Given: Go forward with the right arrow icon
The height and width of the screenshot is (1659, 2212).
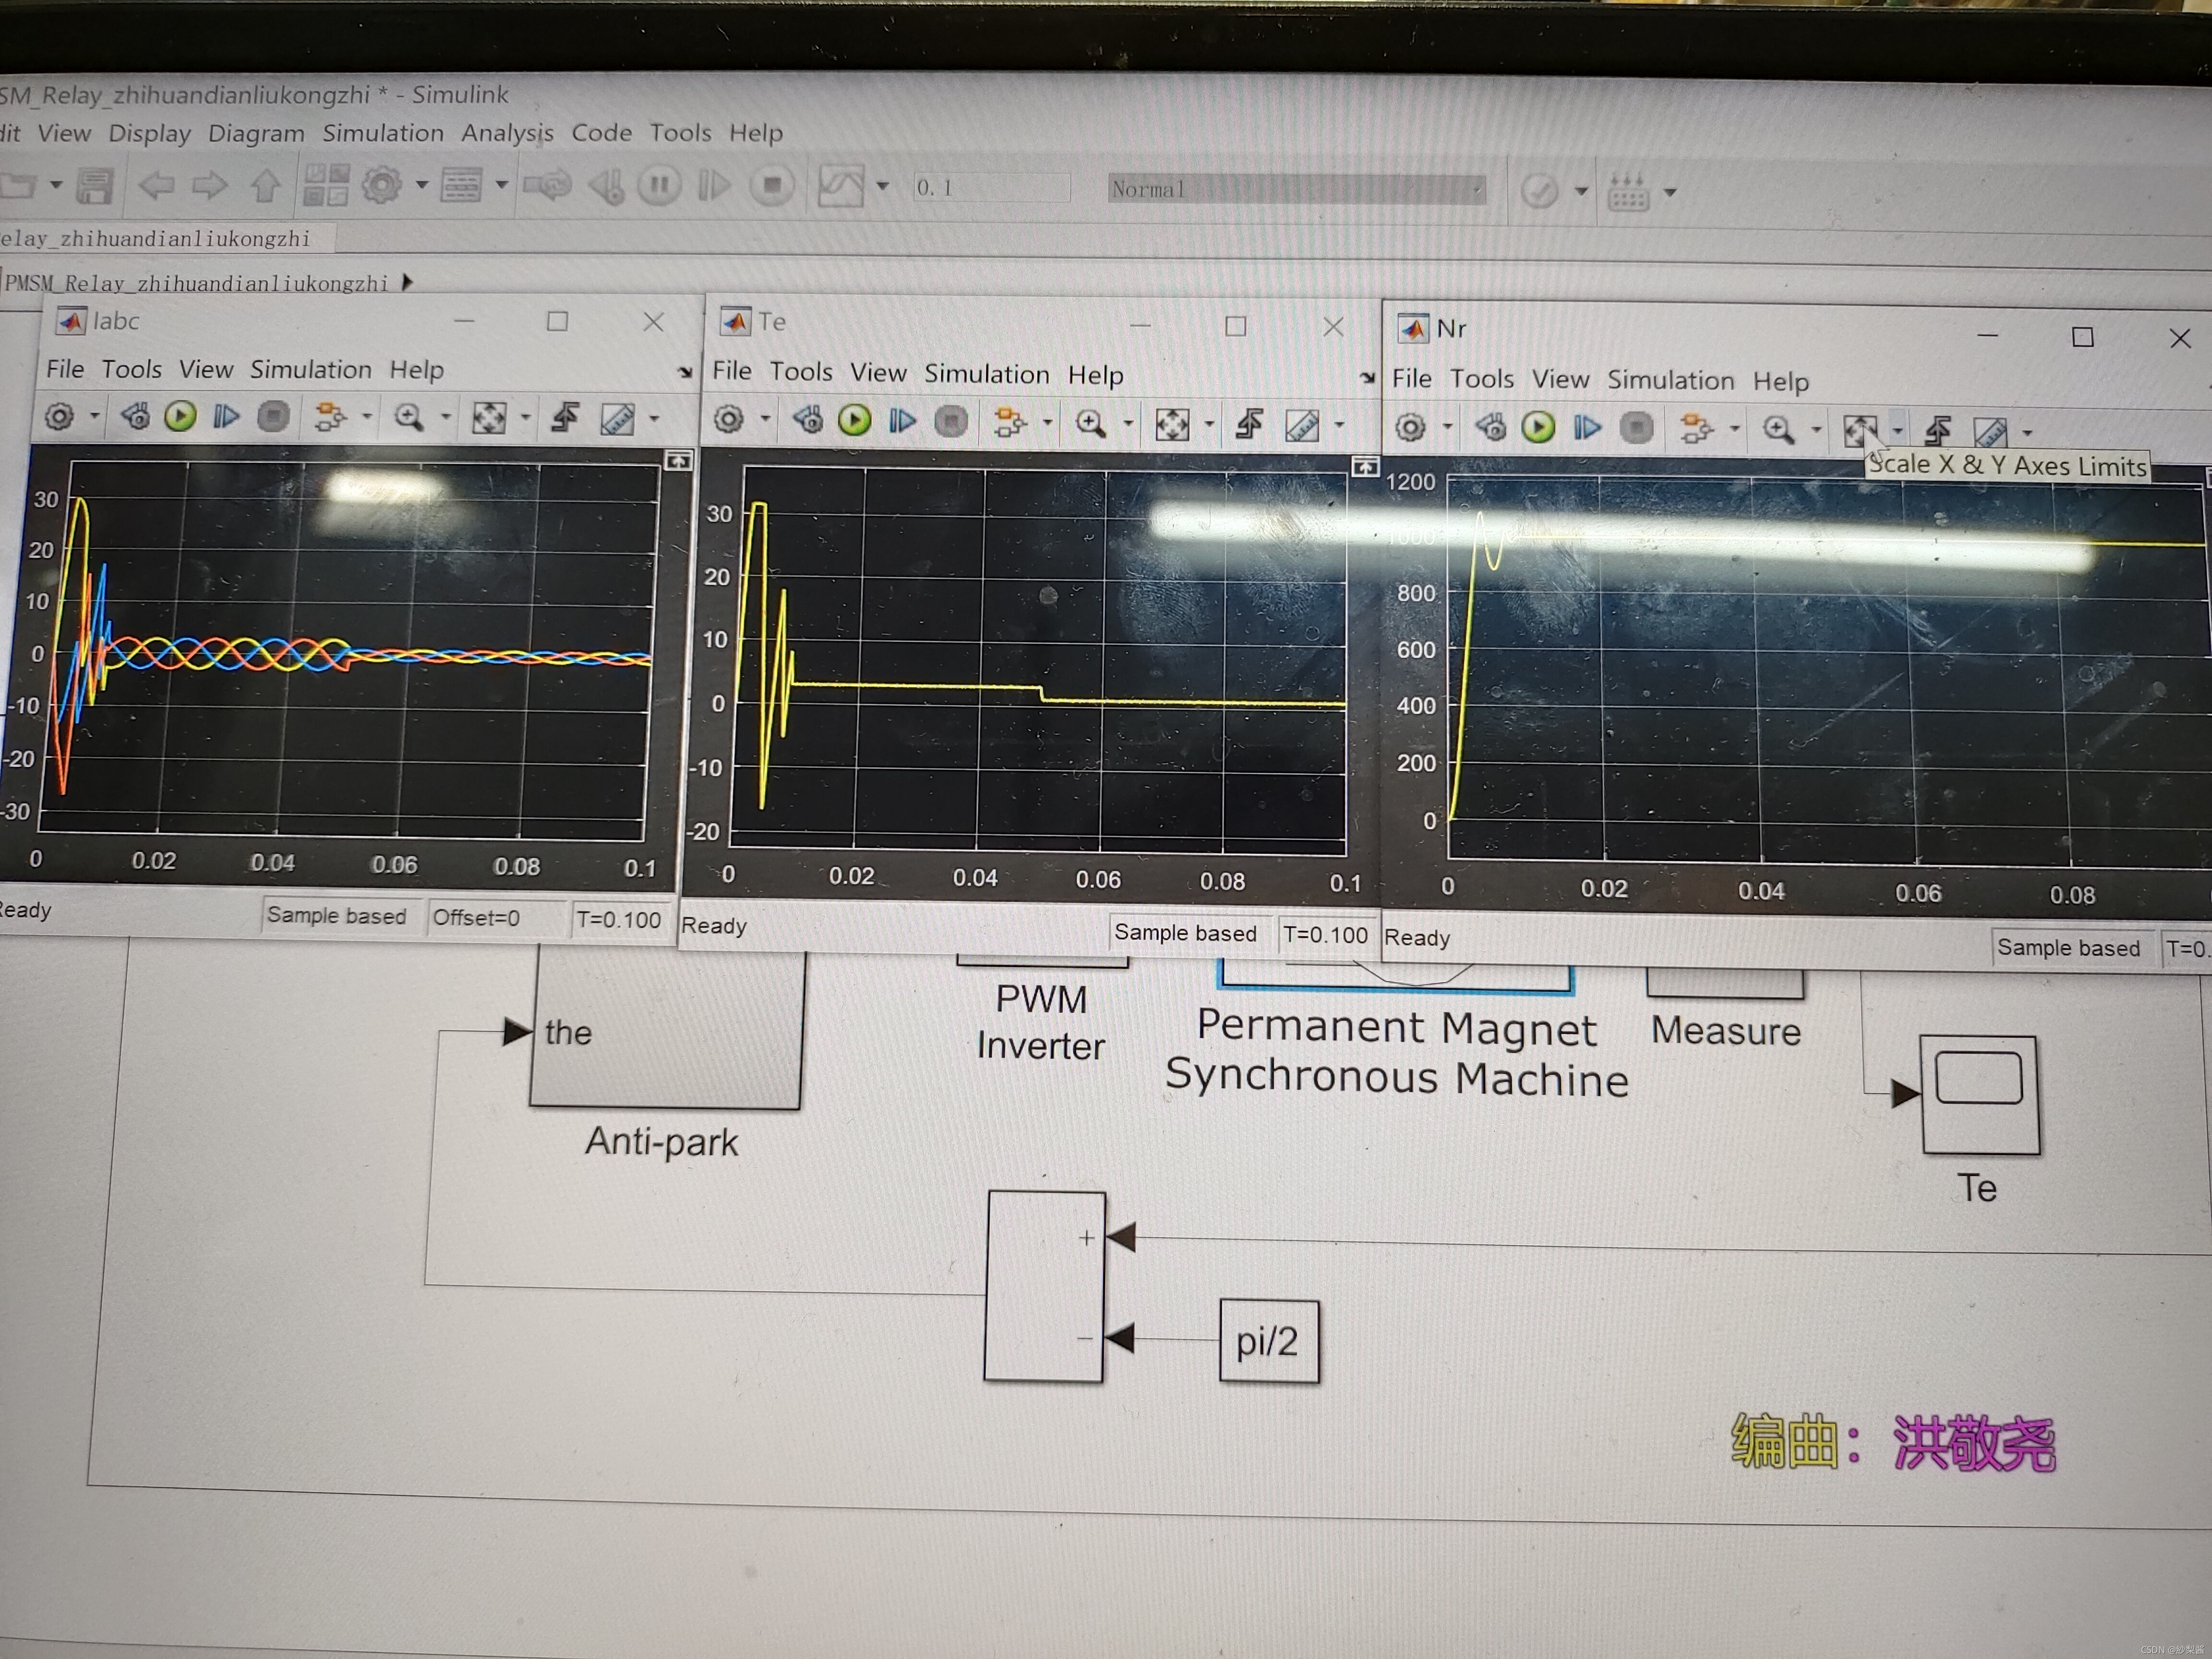Looking at the screenshot, I should pyautogui.click(x=209, y=185).
